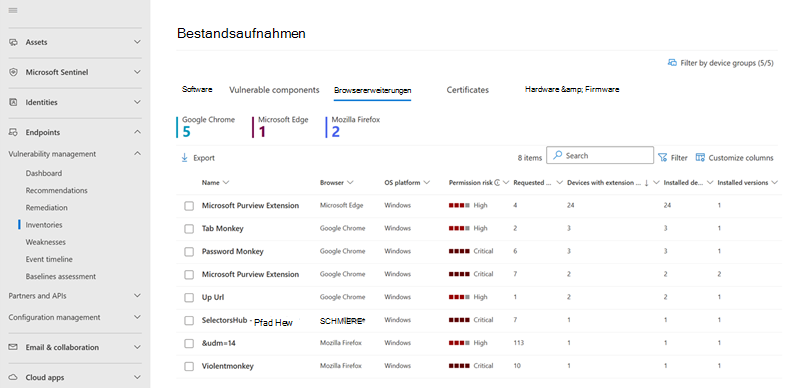The width and height of the screenshot is (800, 388).
Task: Filter by the Microsoft Edge count card
Action: (281, 127)
